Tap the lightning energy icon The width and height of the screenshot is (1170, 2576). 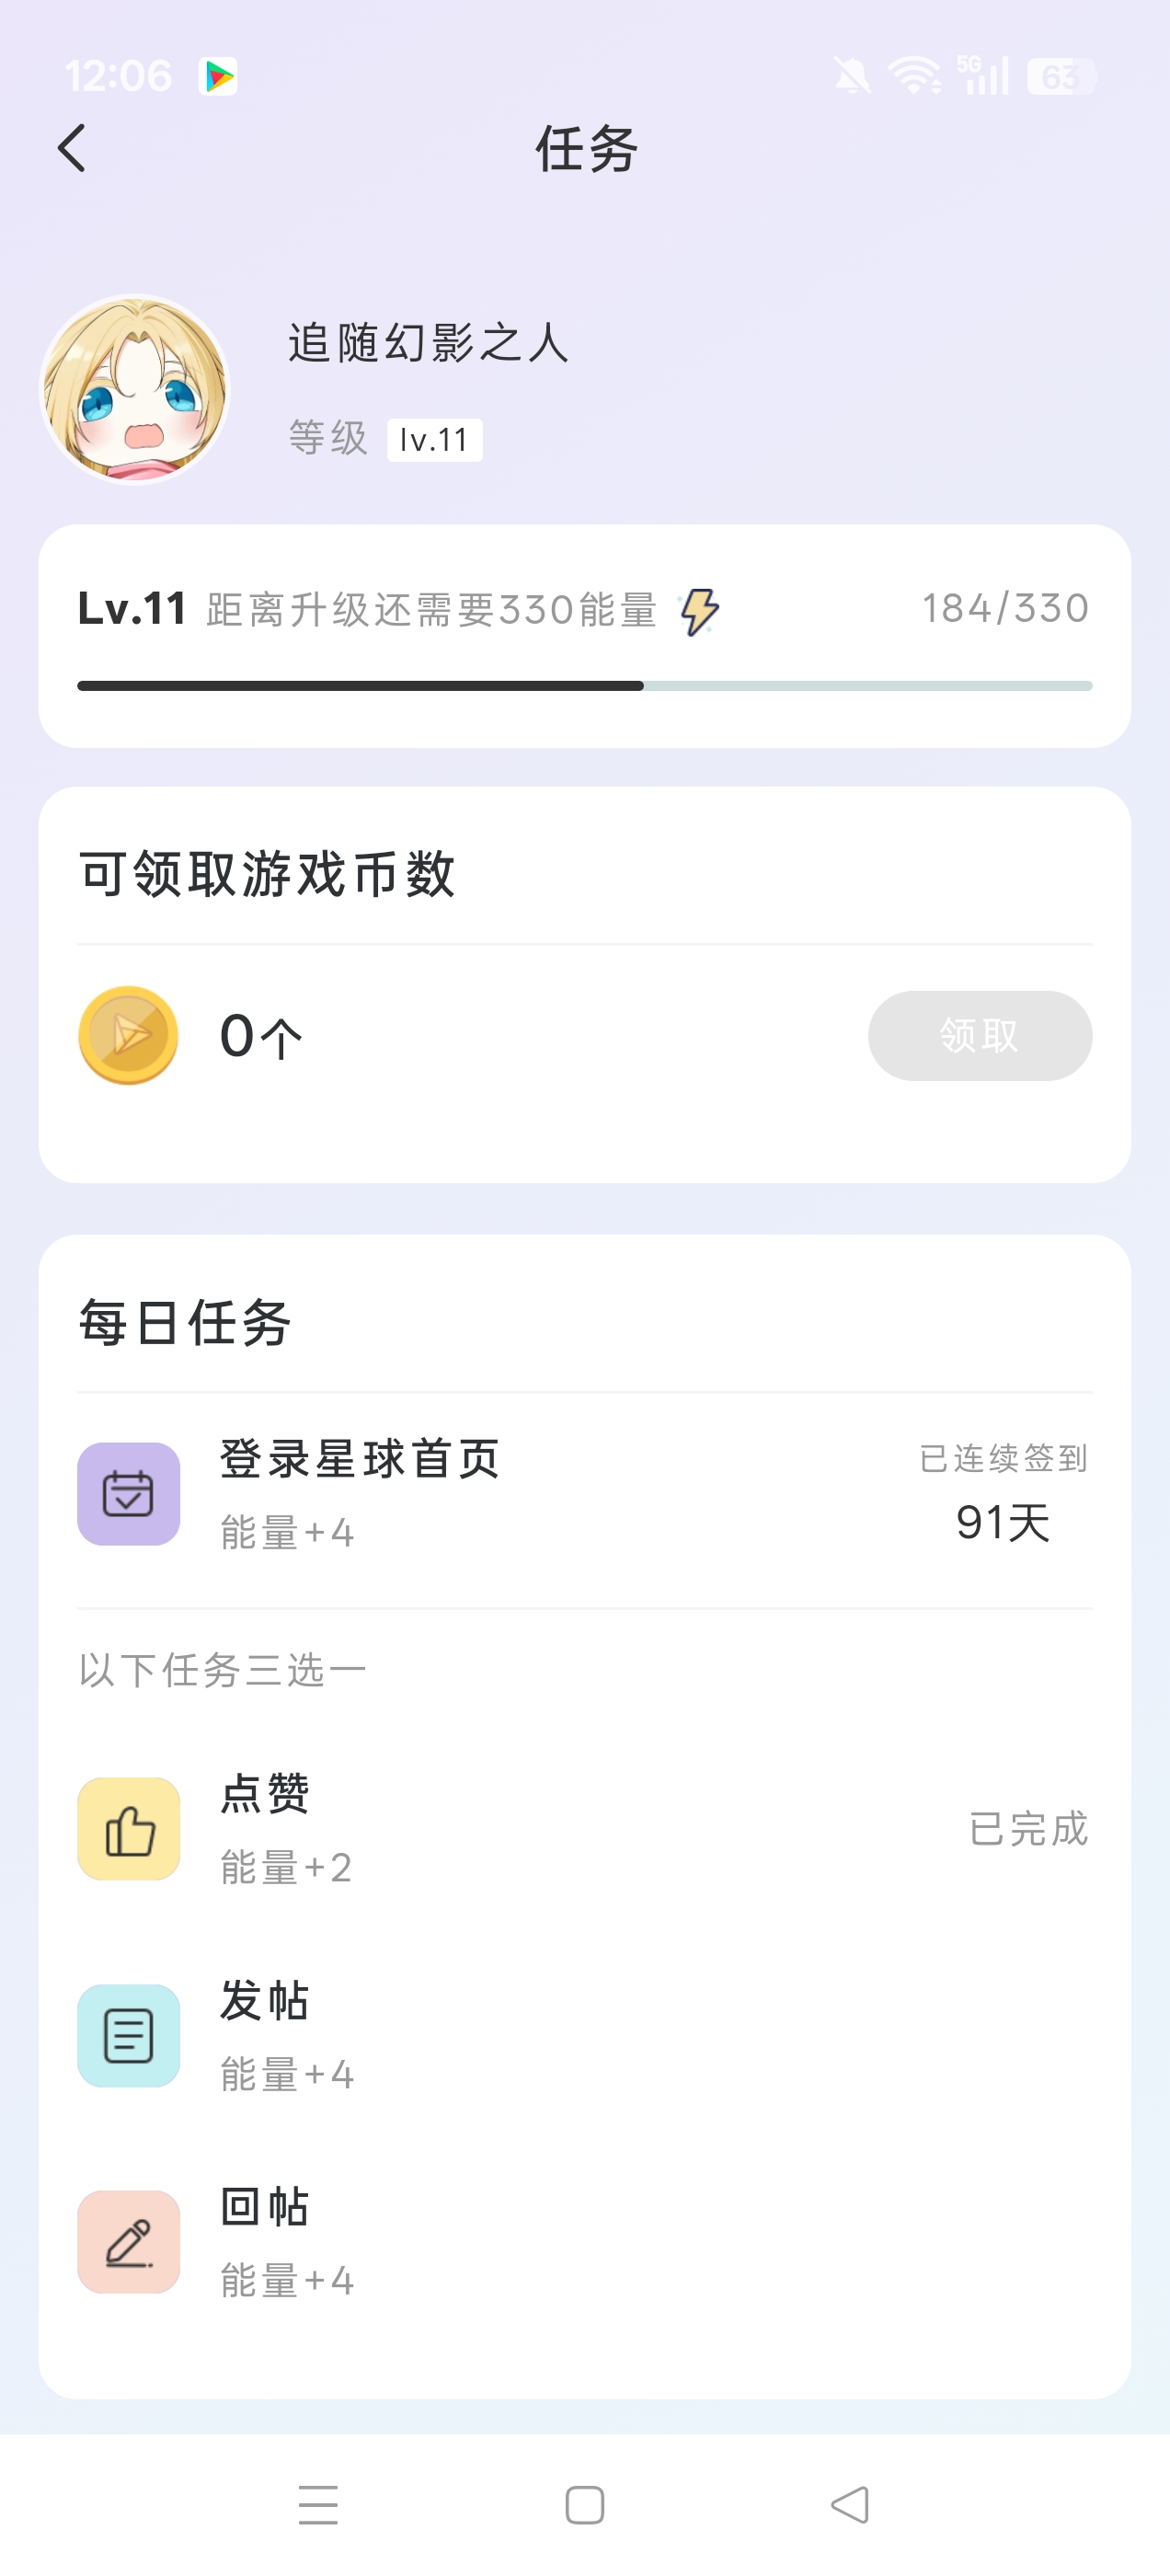point(699,610)
